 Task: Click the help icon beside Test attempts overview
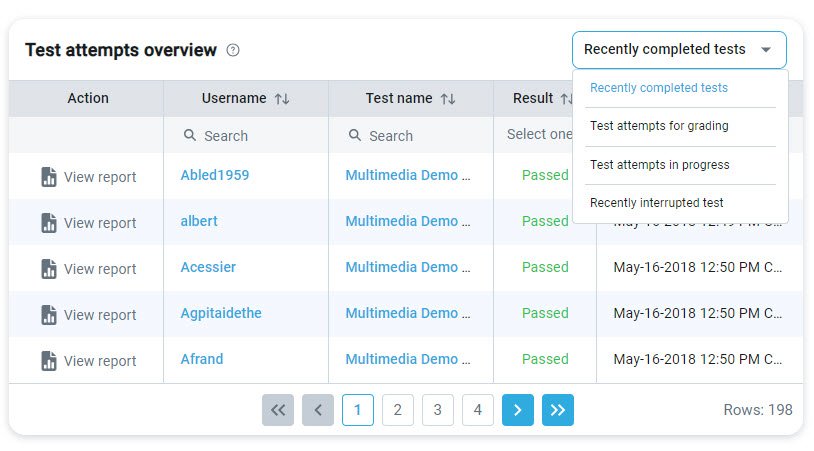(233, 50)
